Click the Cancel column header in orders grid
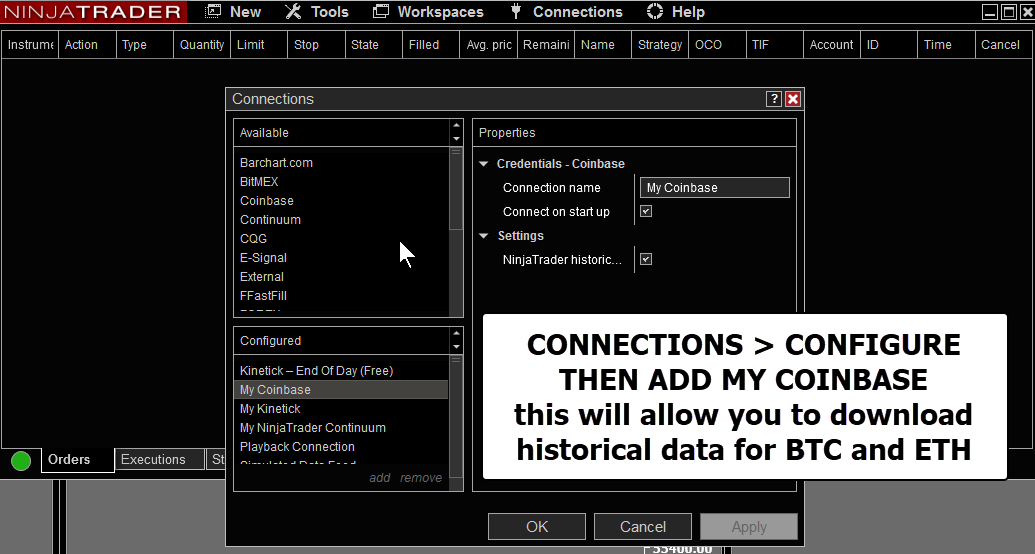Image resolution: width=1035 pixels, height=554 pixels. [1004, 44]
